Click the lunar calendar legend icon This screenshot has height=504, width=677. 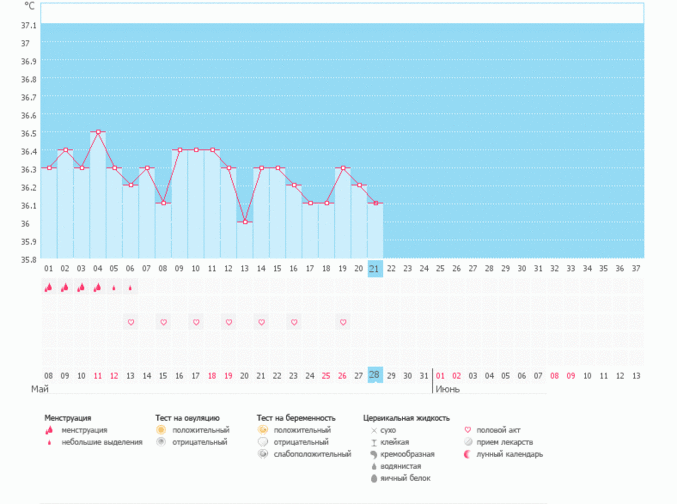[468, 454]
